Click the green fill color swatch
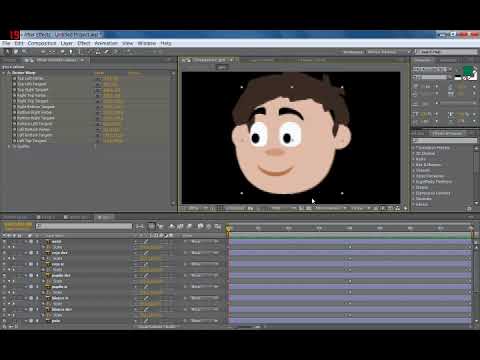The width and height of the screenshot is (480, 360). pos(468,70)
